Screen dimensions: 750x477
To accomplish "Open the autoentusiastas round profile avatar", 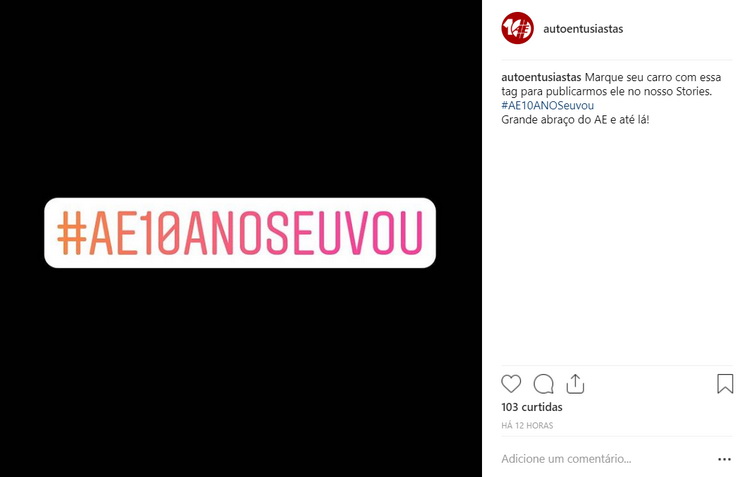I will (517, 28).
